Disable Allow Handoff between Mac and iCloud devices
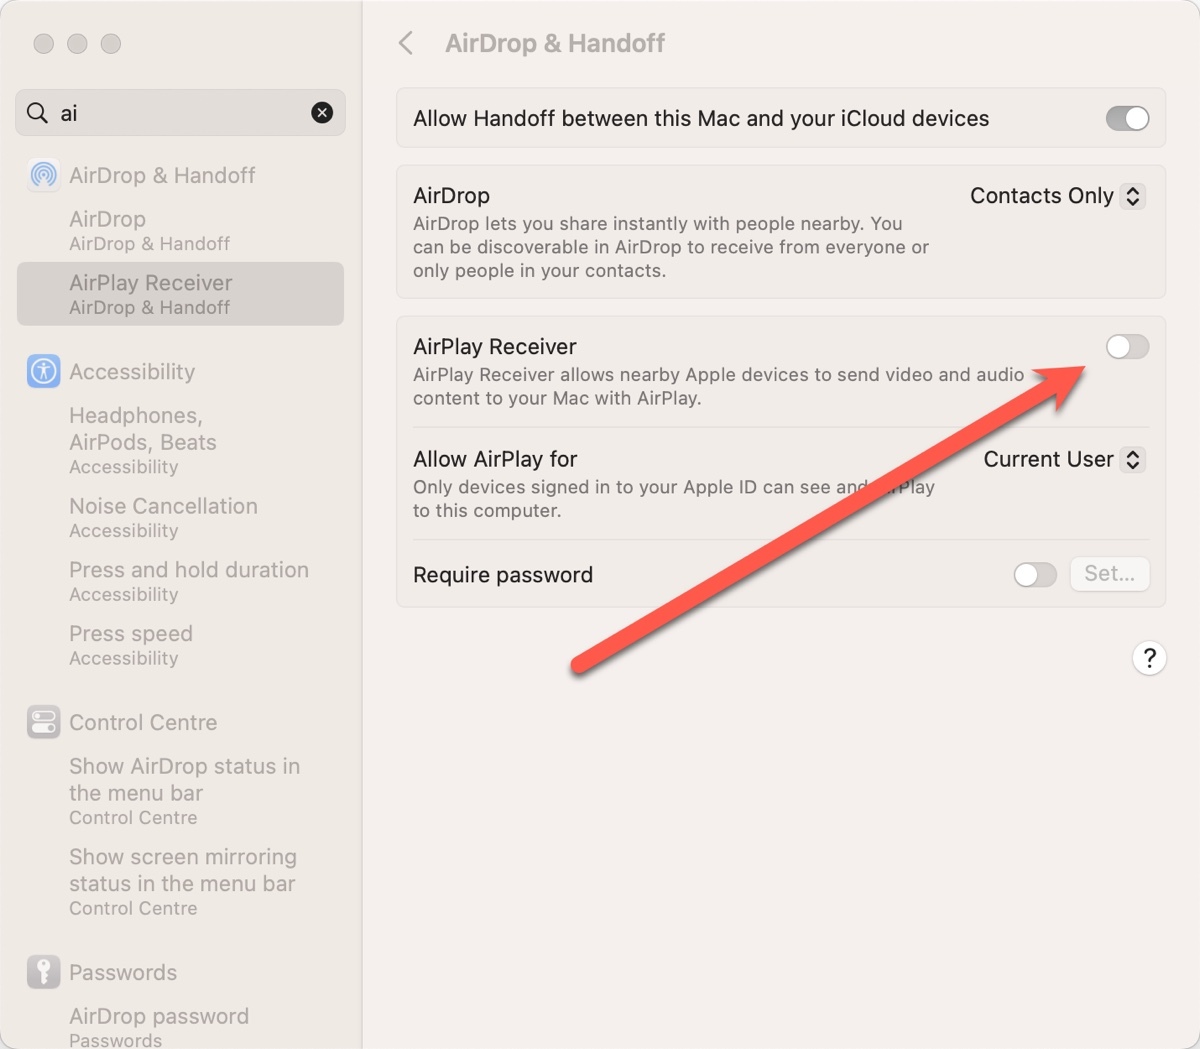This screenshot has width=1200, height=1049. pos(1127,118)
